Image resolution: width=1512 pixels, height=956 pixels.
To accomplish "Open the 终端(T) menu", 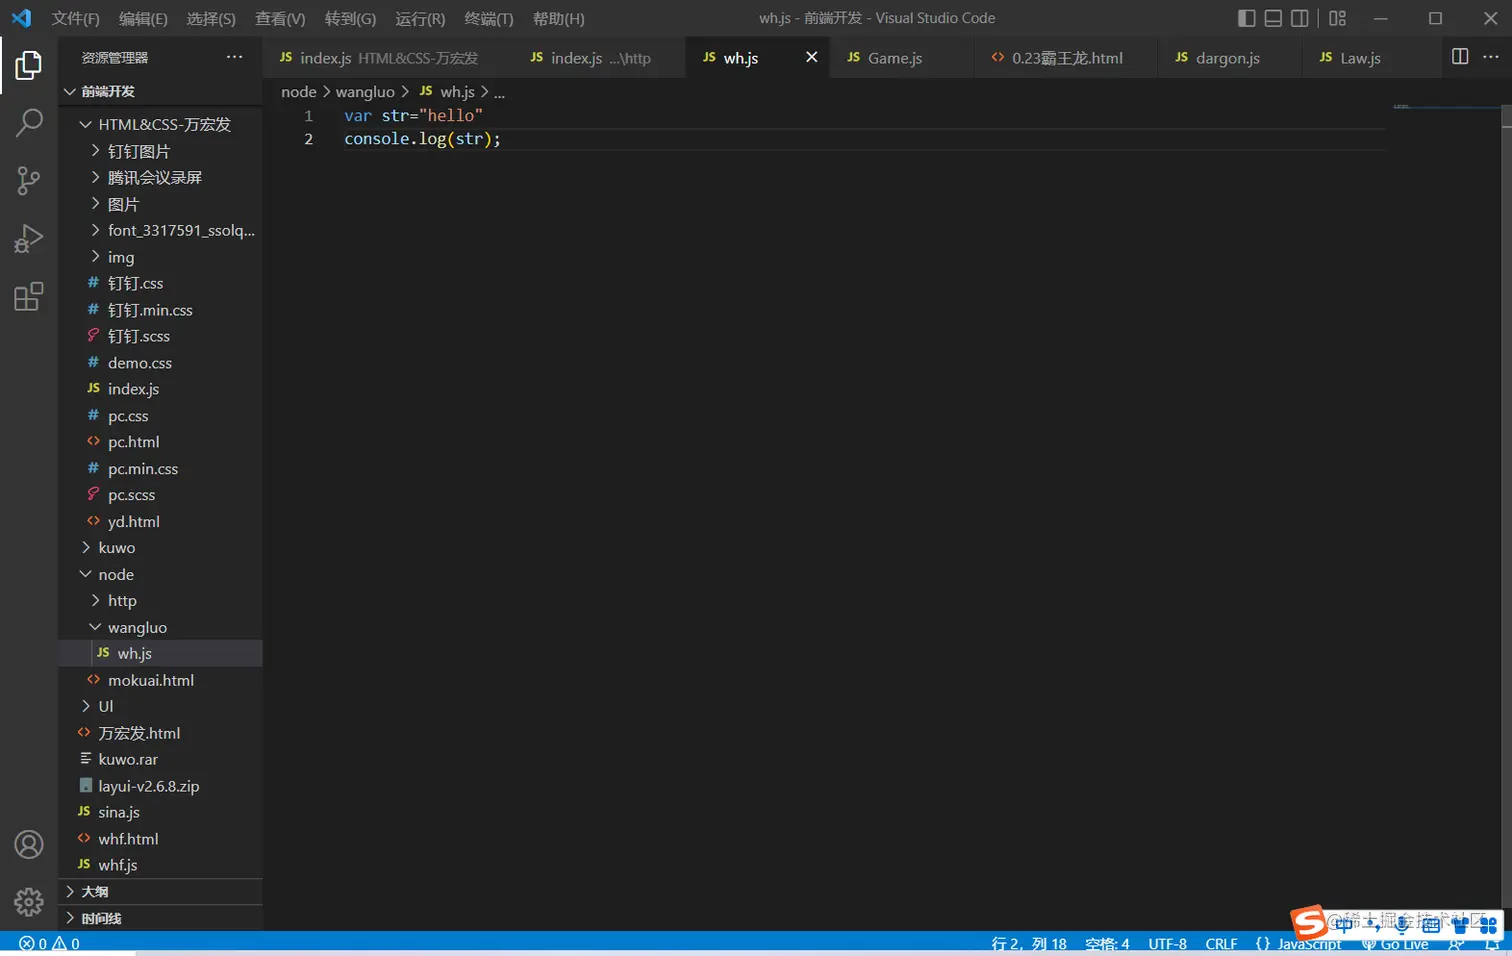I will (489, 18).
